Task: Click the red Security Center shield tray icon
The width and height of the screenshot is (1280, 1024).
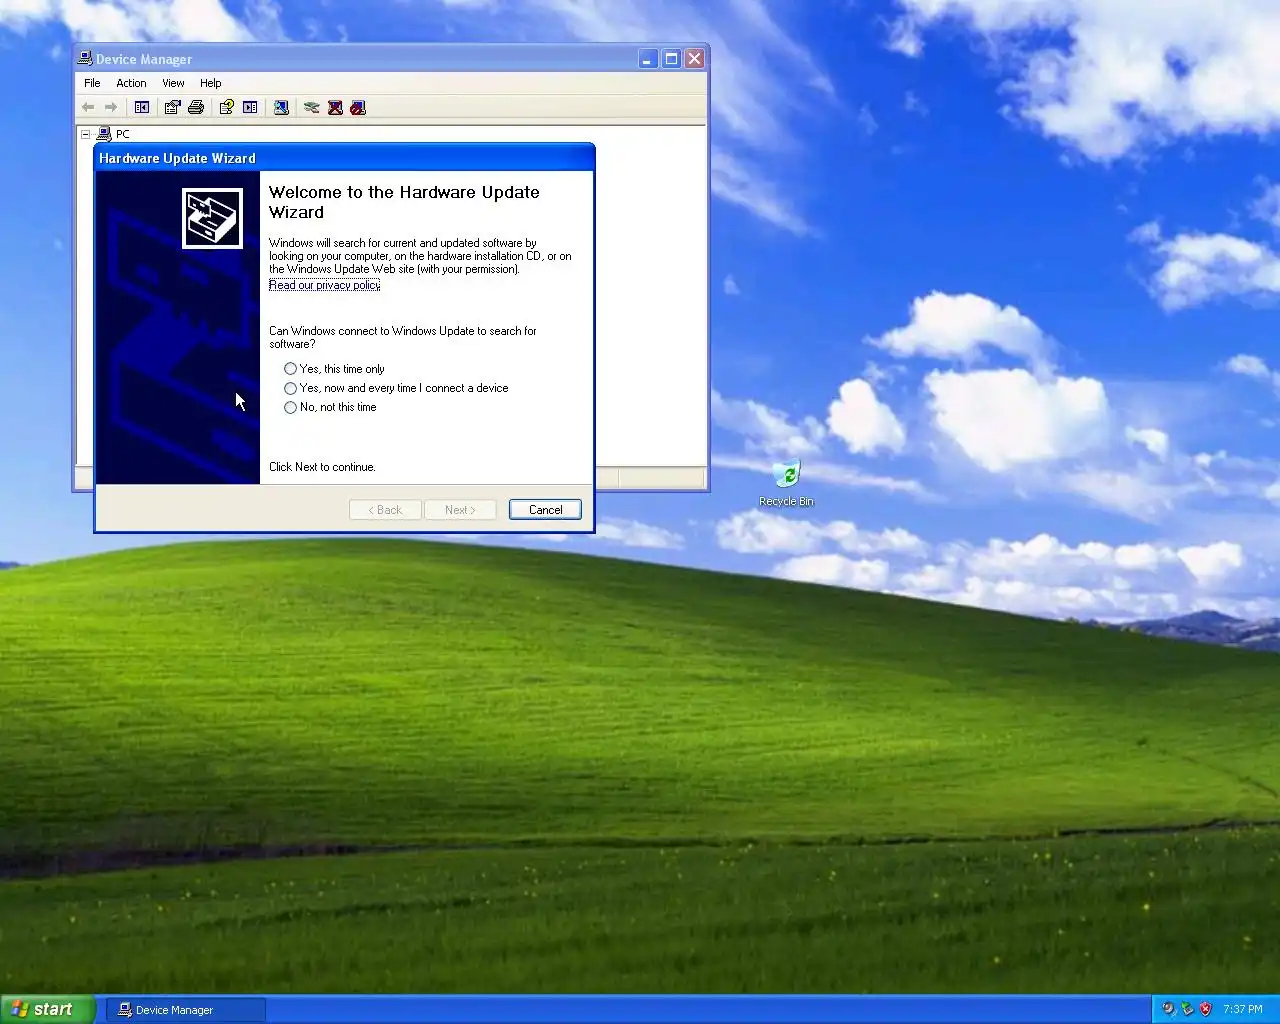Action: [x=1206, y=1009]
